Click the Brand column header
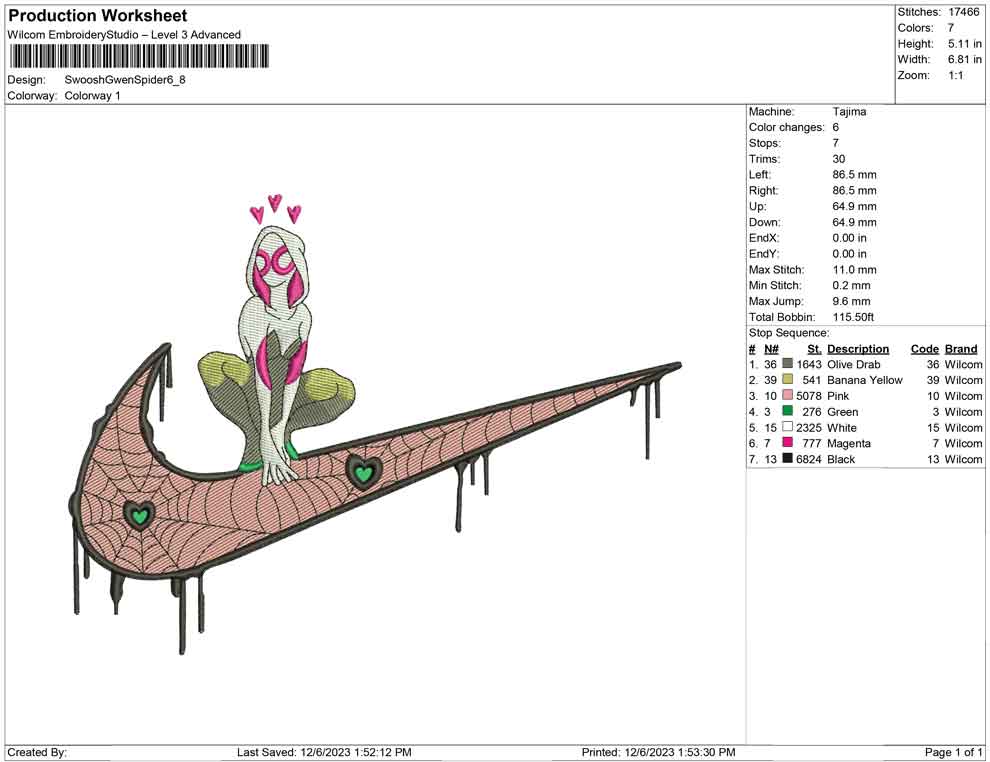 pyautogui.click(x=961, y=349)
